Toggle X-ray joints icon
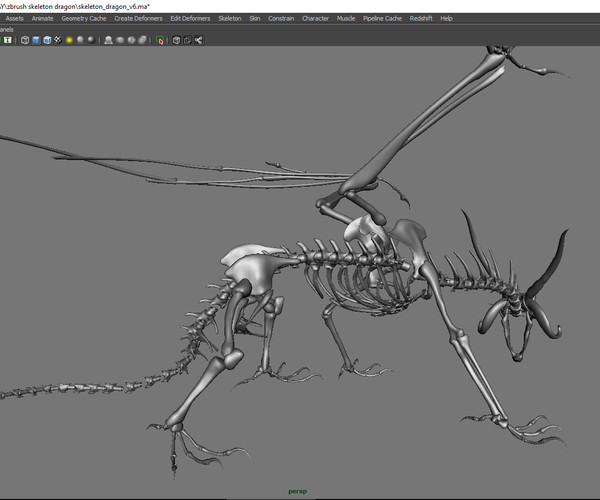Image resolution: width=600 pixels, height=500 pixels. (199, 40)
